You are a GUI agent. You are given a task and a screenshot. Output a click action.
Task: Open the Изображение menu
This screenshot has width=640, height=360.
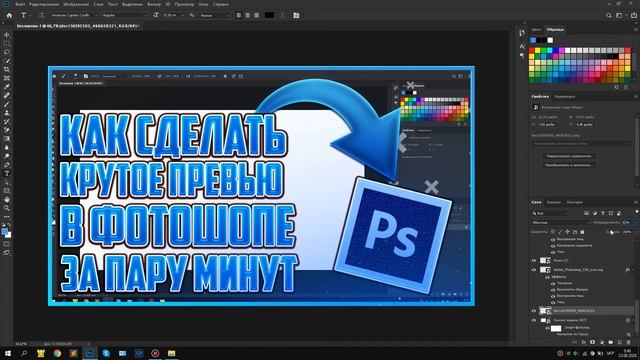click(76, 4)
